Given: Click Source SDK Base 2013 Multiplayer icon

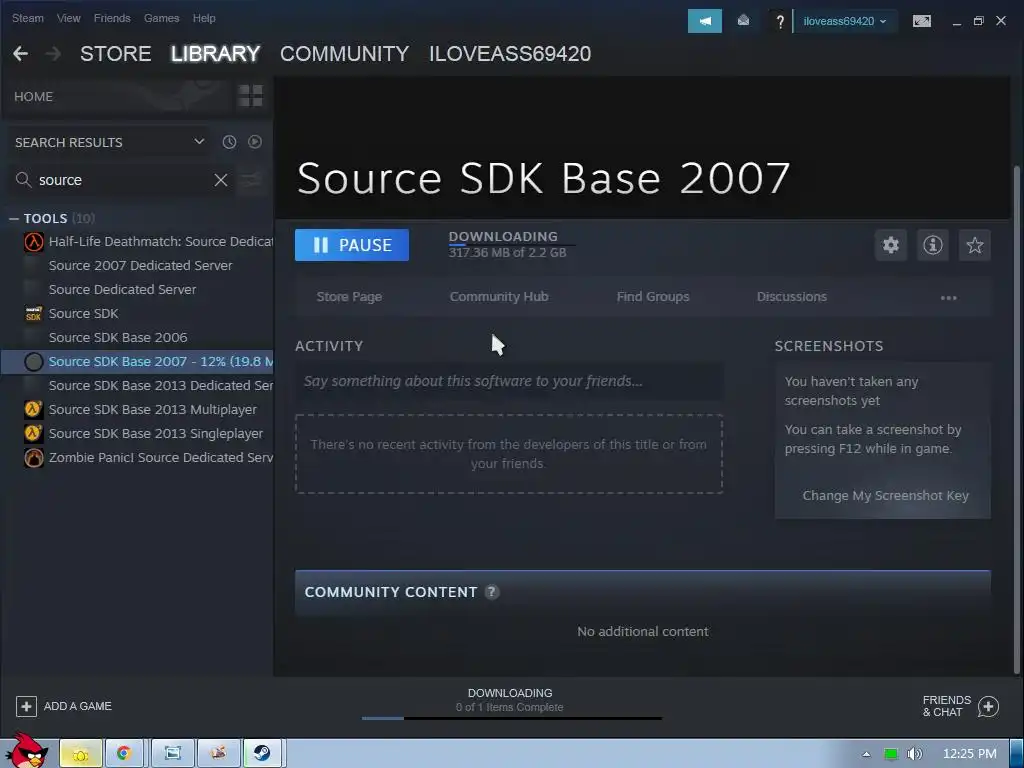Looking at the screenshot, I should tap(33, 409).
